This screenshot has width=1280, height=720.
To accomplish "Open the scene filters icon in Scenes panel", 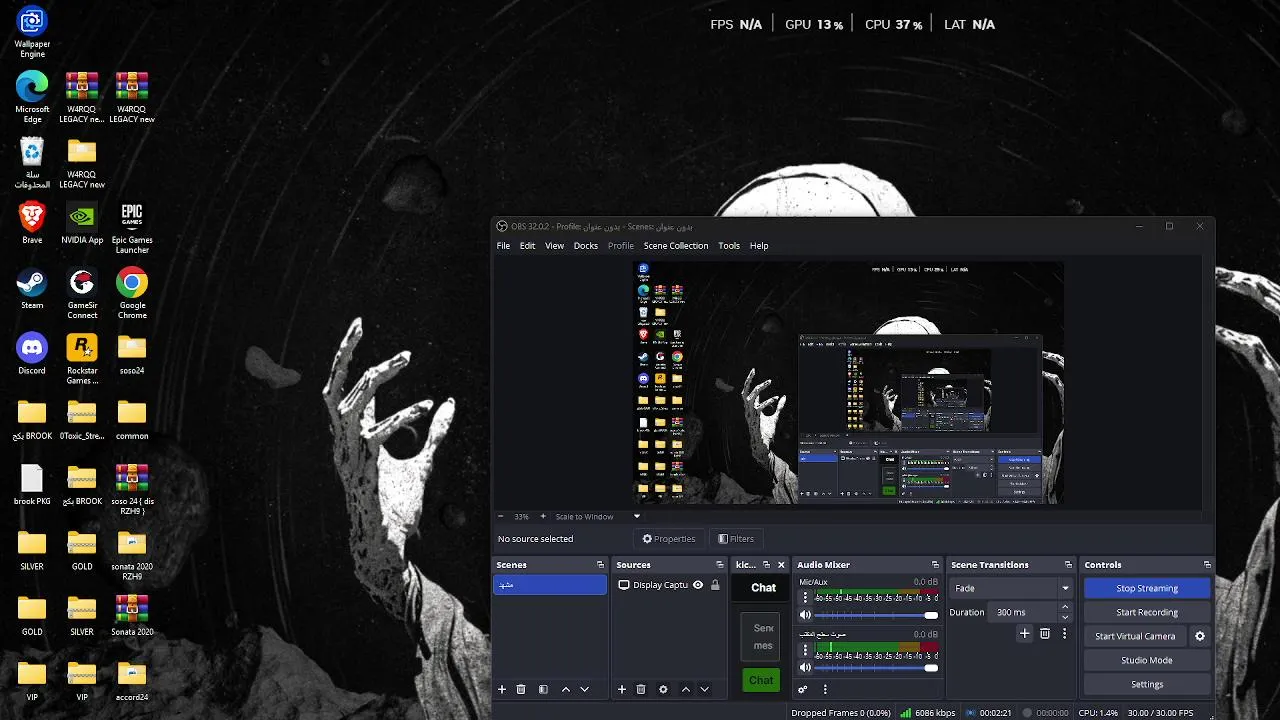I will click(543, 689).
